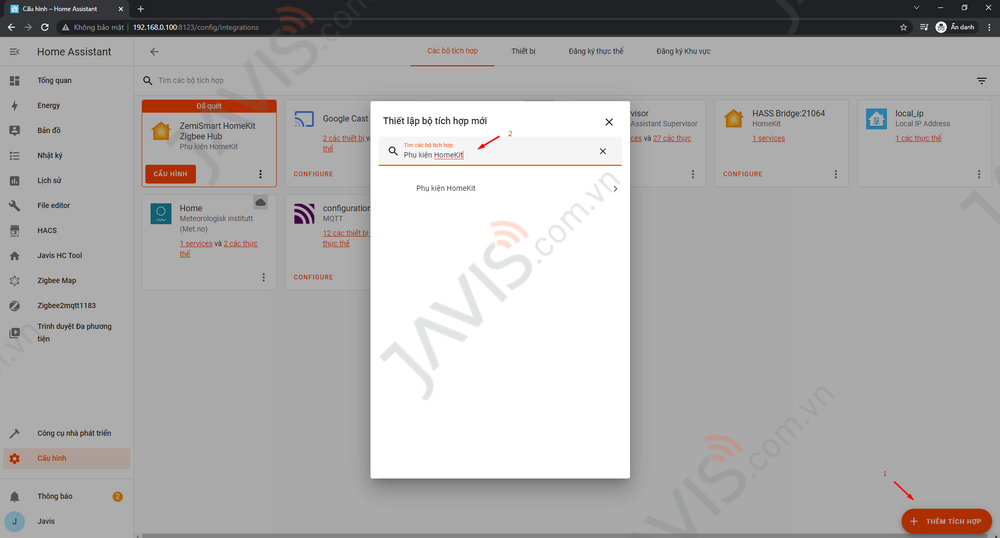
Task: Open Zigbee Map in sidebar
Action: coord(66,280)
